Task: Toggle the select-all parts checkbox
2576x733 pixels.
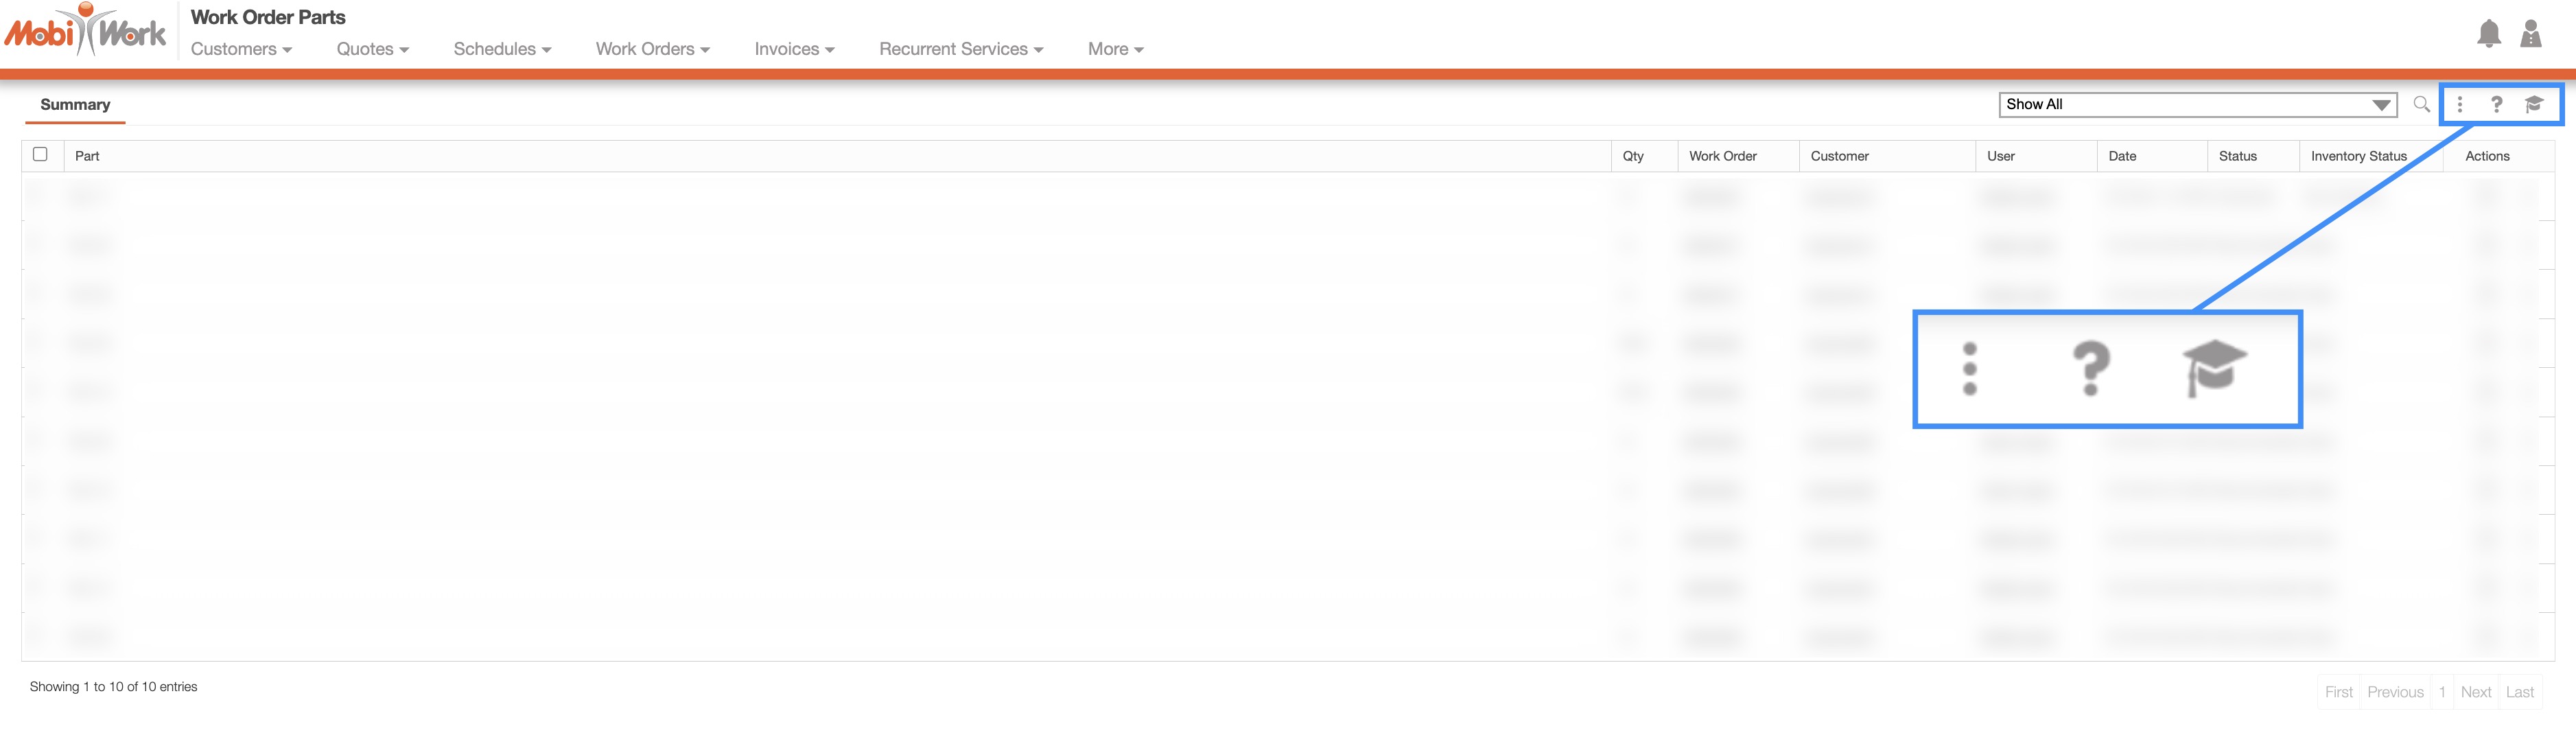Action: (40, 154)
